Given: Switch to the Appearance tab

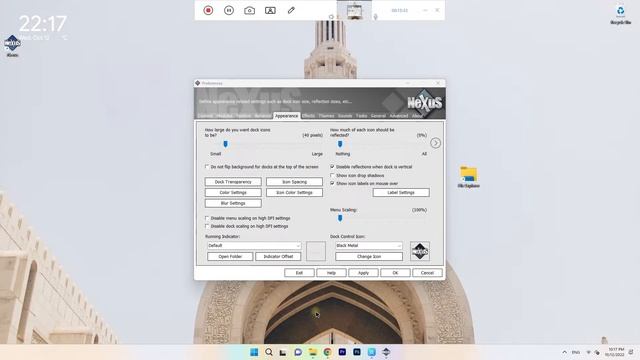Looking at the screenshot, I should pyautogui.click(x=286, y=116).
